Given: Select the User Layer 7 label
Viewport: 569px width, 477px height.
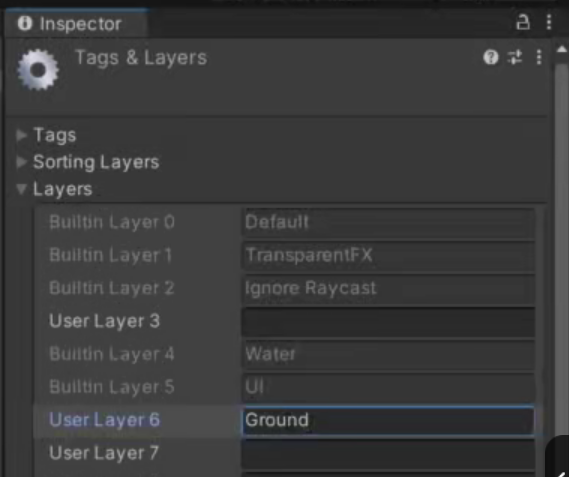Looking at the screenshot, I should [104, 453].
